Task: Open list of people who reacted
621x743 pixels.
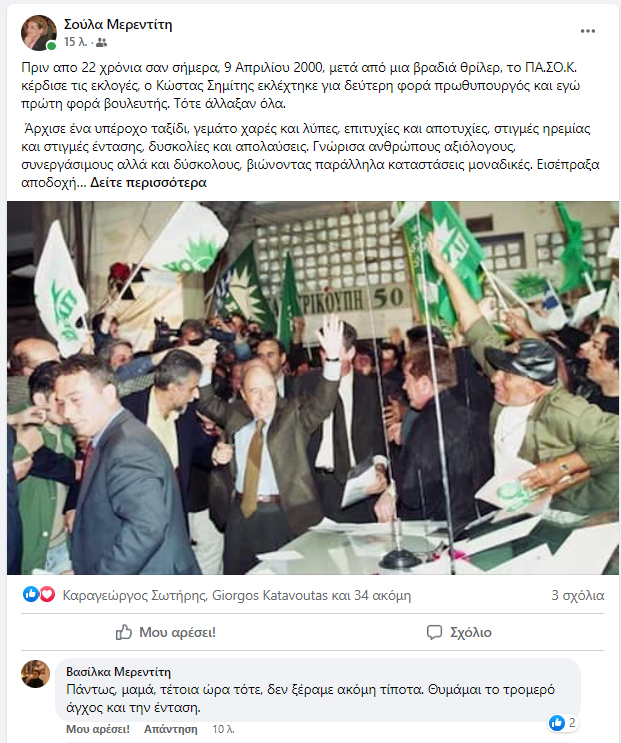Action: pos(237,595)
